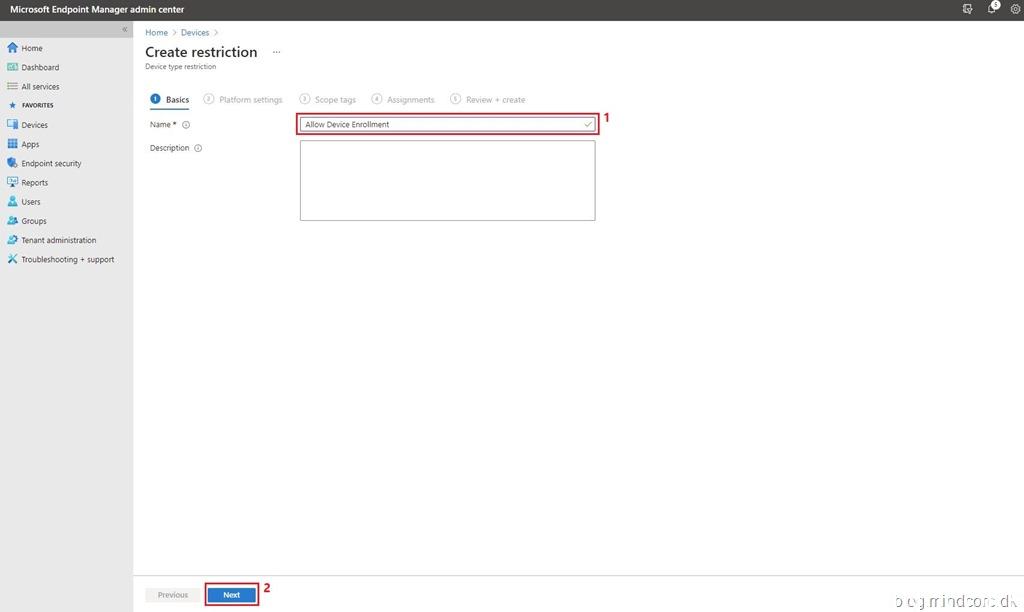Click the Devices breadcrumb link
This screenshot has width=1024, height=612.
tap(195, 33)
